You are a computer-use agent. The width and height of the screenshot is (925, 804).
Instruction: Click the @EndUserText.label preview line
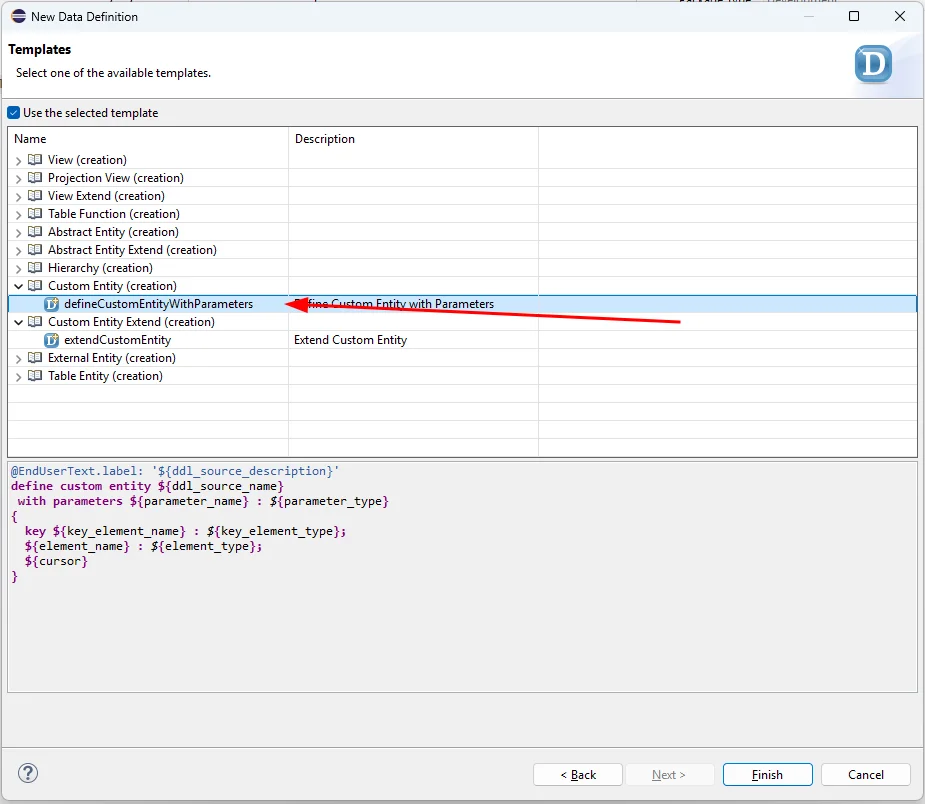pos(175,471)
